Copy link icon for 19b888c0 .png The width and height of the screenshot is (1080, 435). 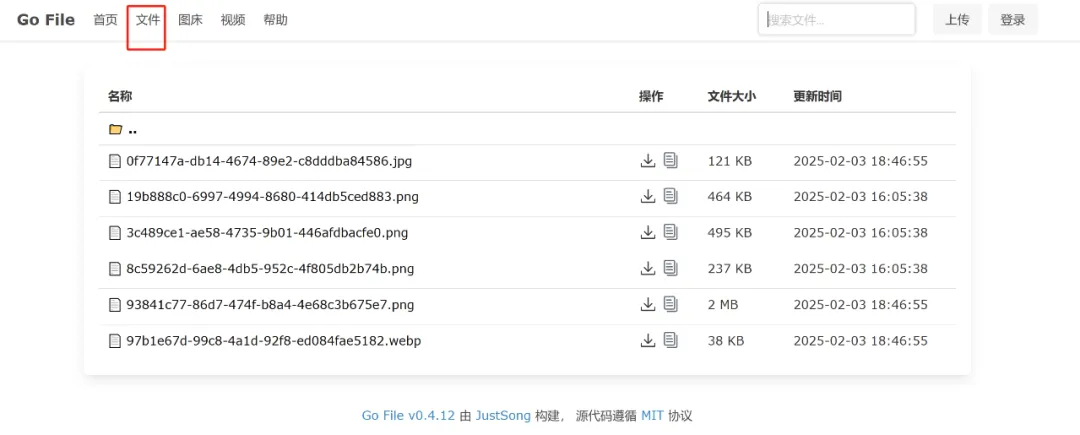[x=671, y=197]
